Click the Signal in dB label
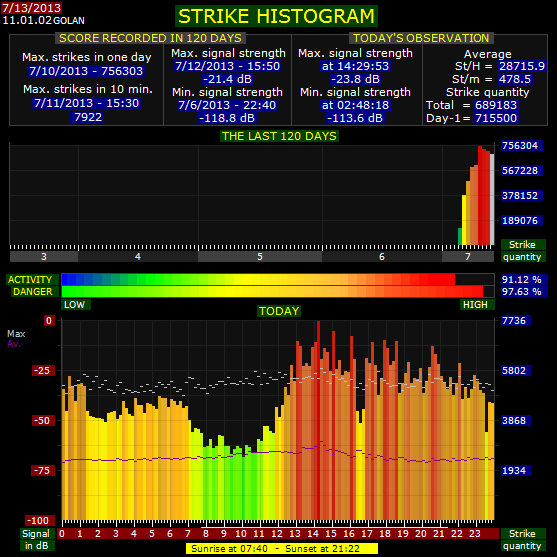Viewport: 557px width, 557px height. (x=36, y=539)
